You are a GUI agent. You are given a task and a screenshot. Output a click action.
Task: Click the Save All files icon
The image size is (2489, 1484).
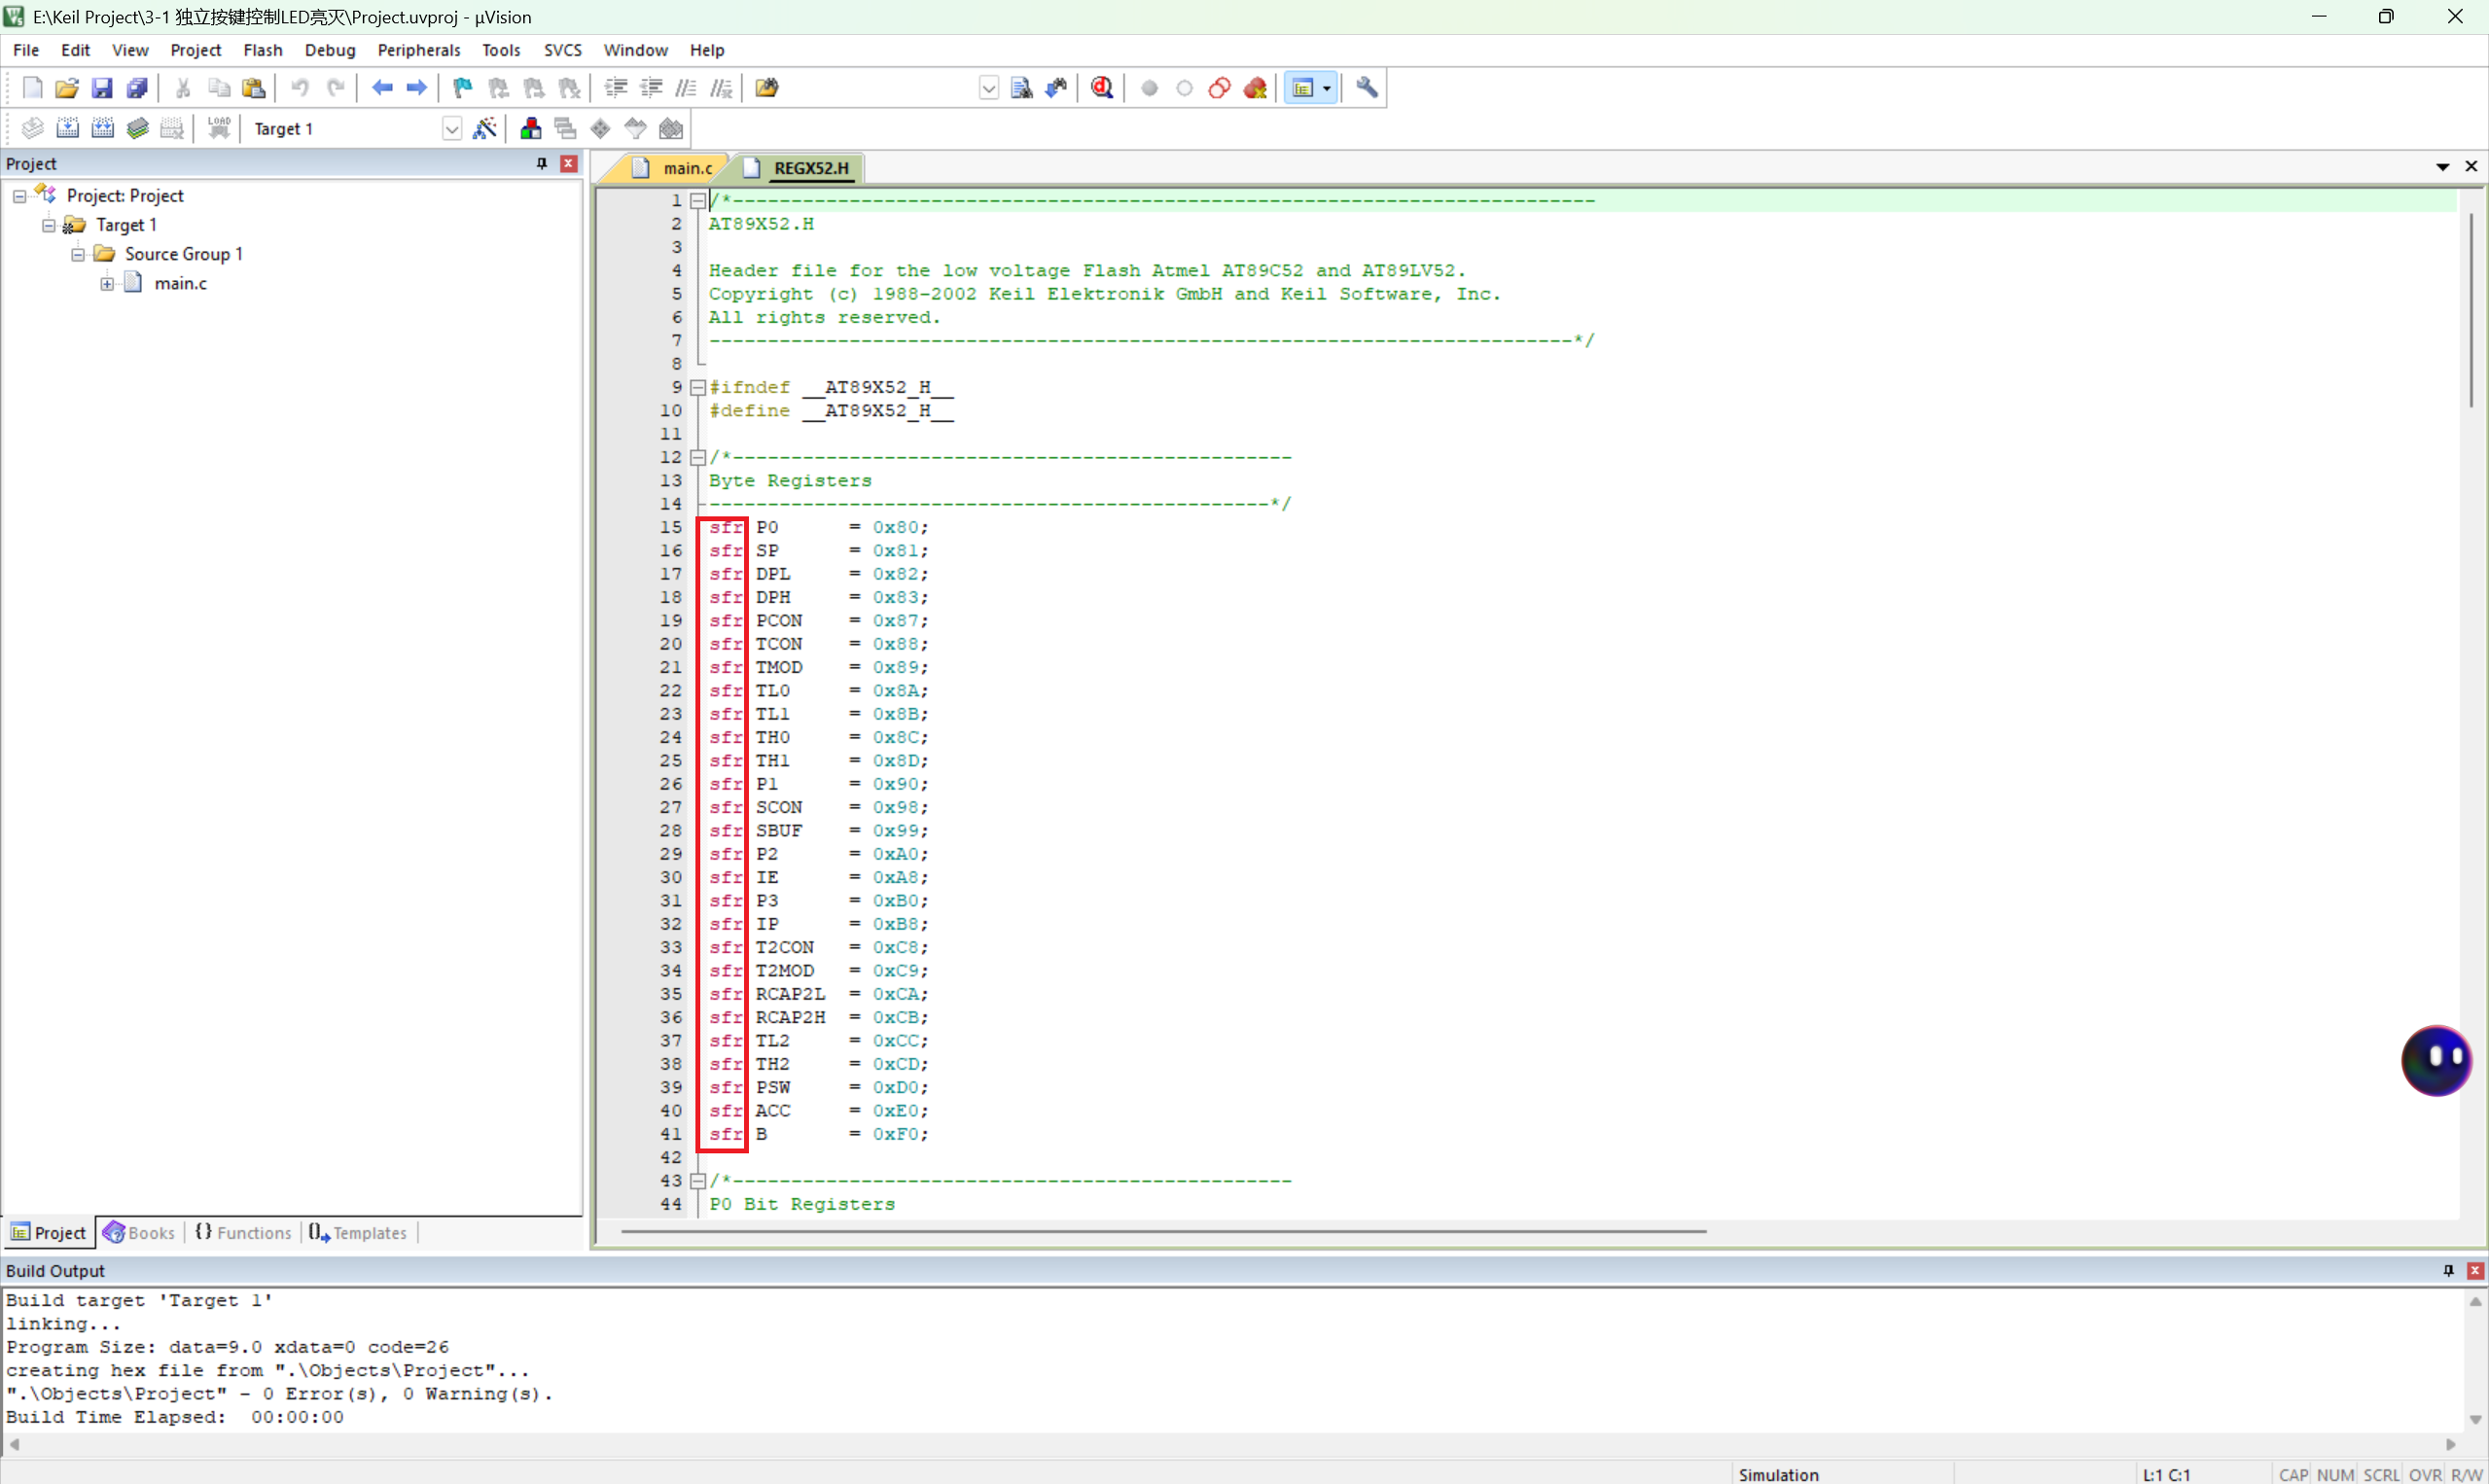point(137,88)
